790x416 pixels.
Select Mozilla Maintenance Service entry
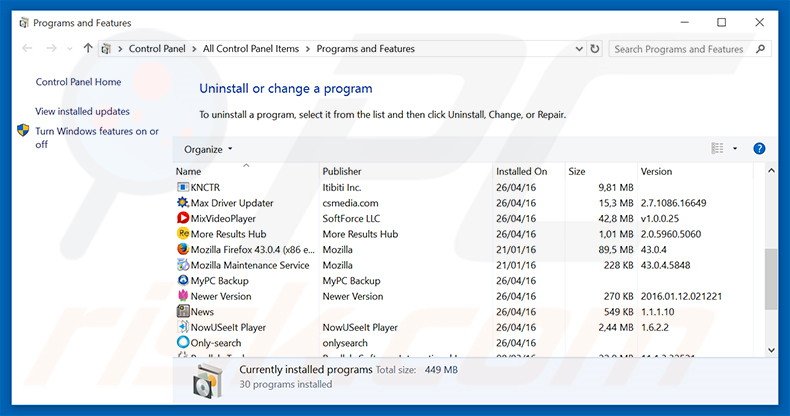[250, 265]
